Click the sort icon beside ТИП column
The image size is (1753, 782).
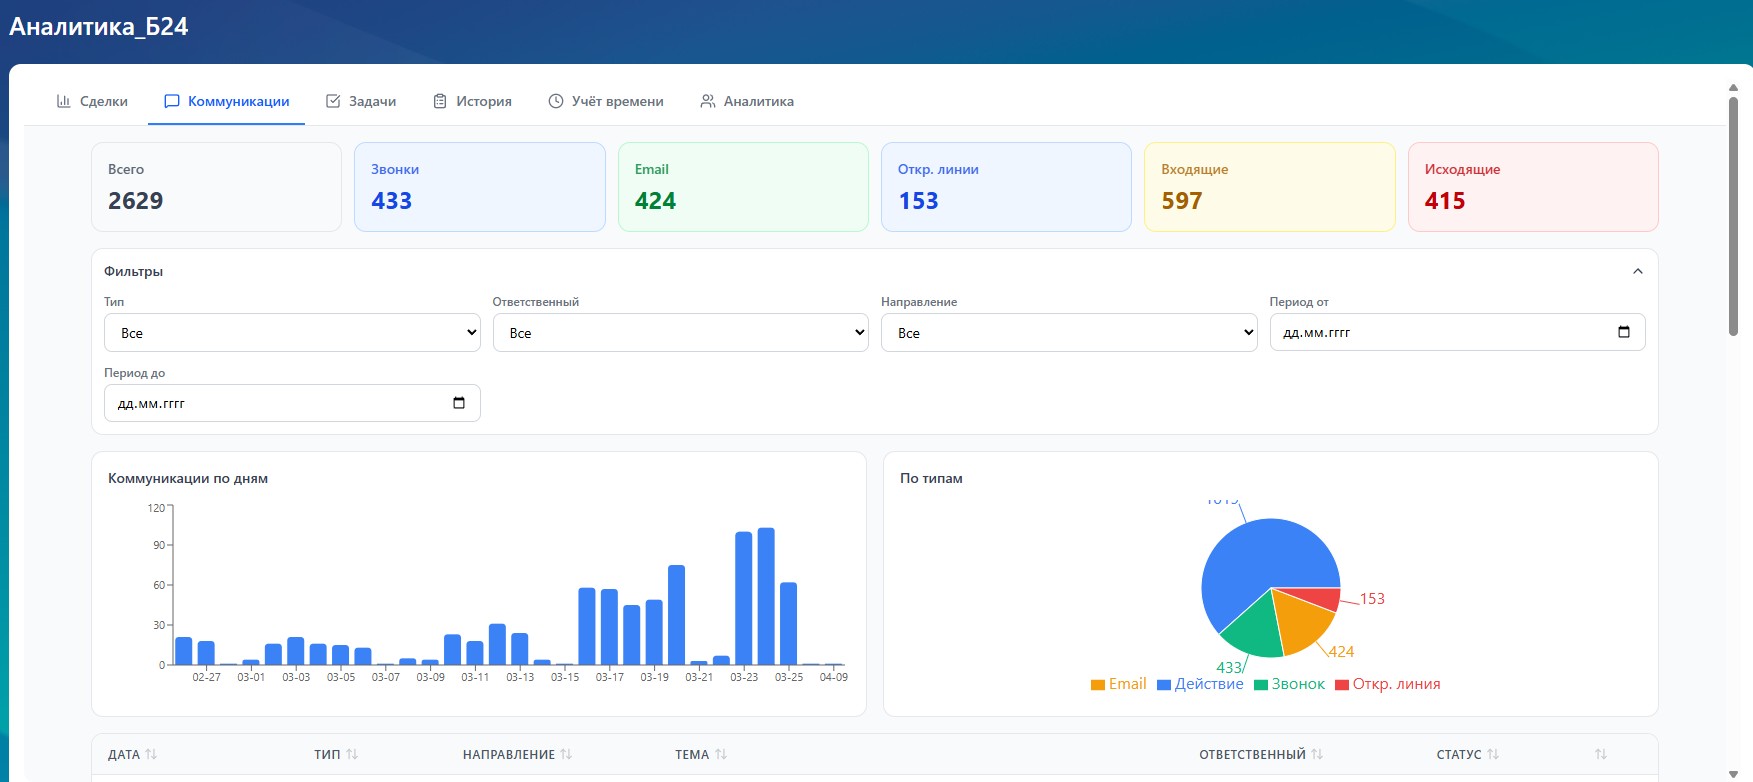[x=352, y=754]
